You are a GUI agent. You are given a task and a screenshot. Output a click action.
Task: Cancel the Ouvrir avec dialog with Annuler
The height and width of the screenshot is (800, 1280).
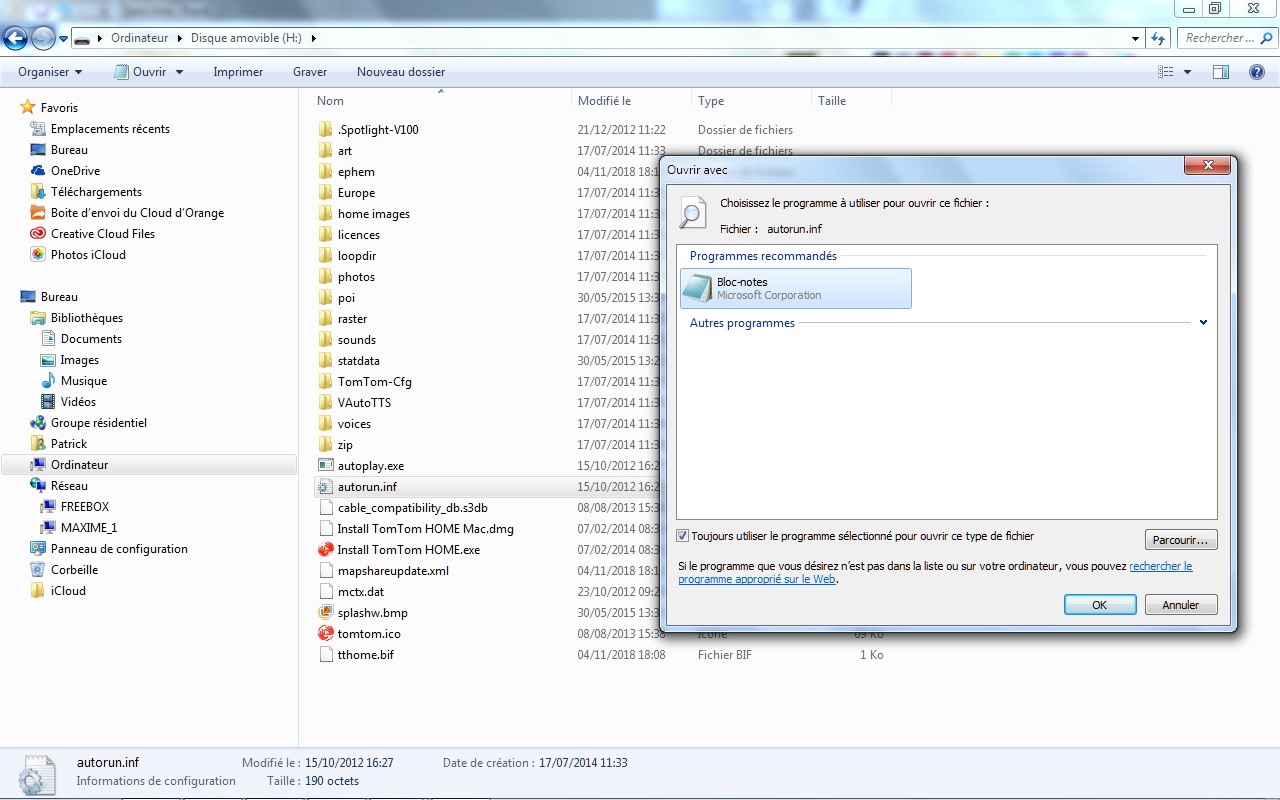tap(1181, 605)
